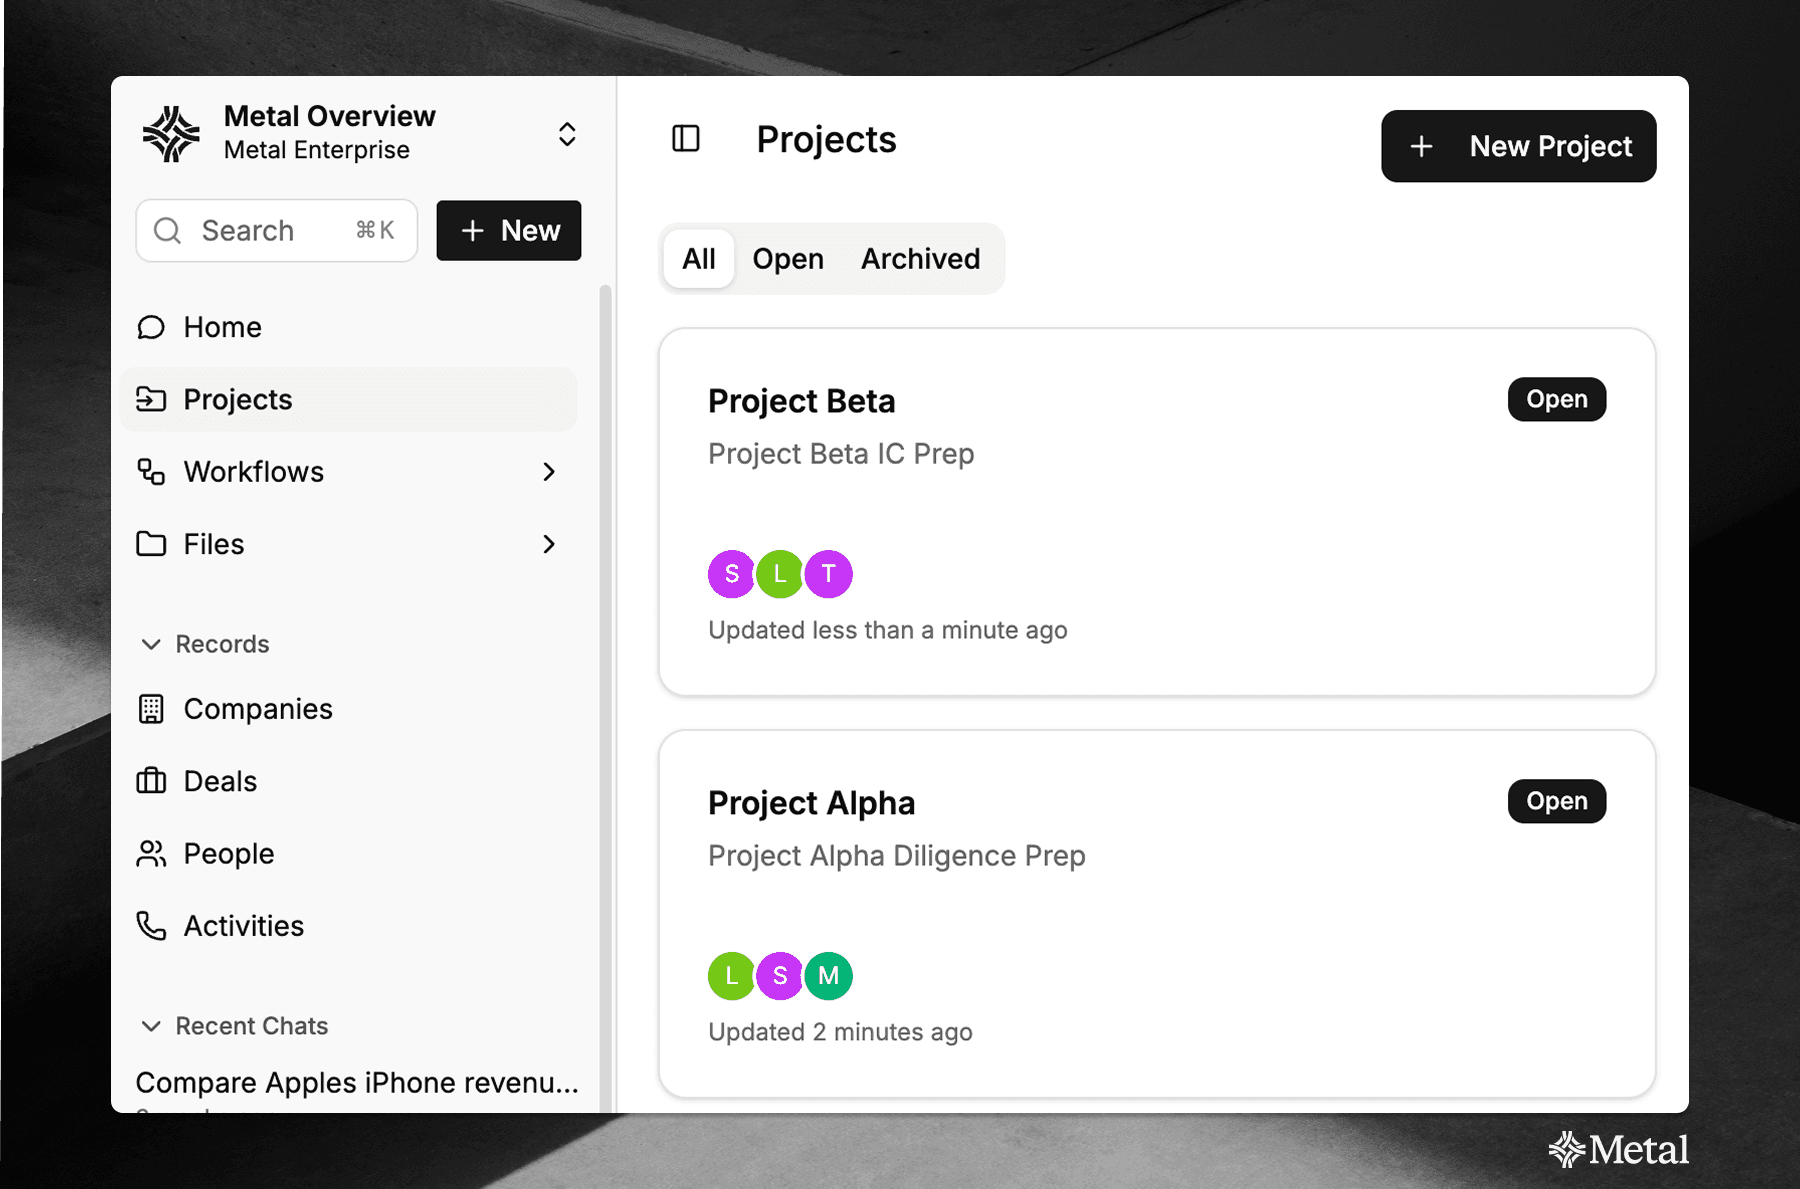The height and width of the screenshot is (1189, 1800).
Task: Open Files in the sidebar
Action: pyautogui.click(x=348, y=544)
